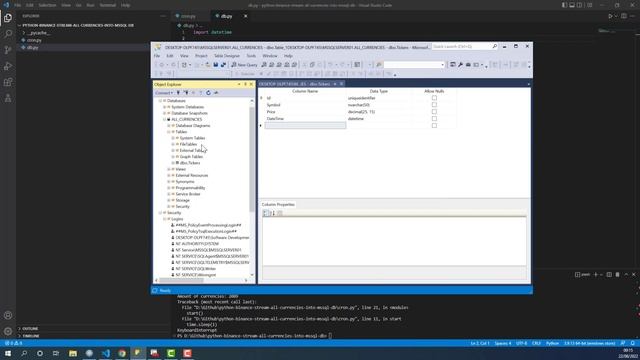Click UTF-8 encoding in status bar
The width and height of the screenshot is (640, 360).
(x=521, y=344)
